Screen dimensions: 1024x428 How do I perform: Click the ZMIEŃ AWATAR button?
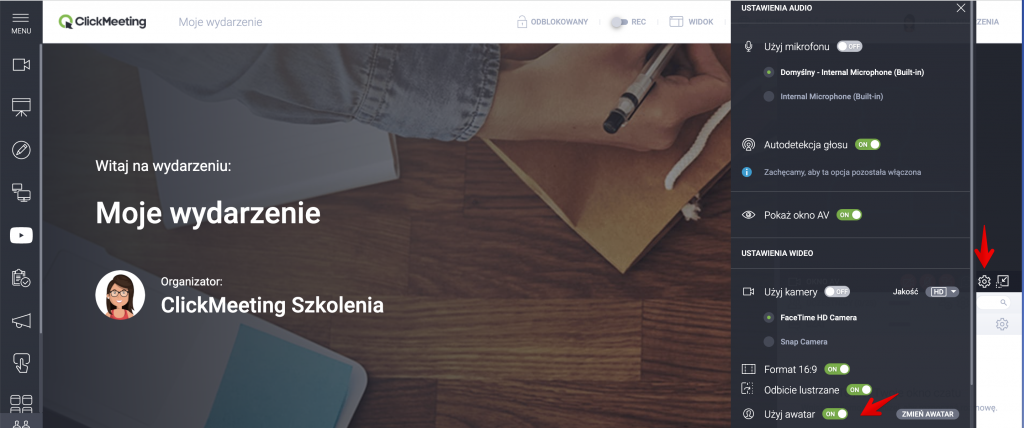click(927, 414)
